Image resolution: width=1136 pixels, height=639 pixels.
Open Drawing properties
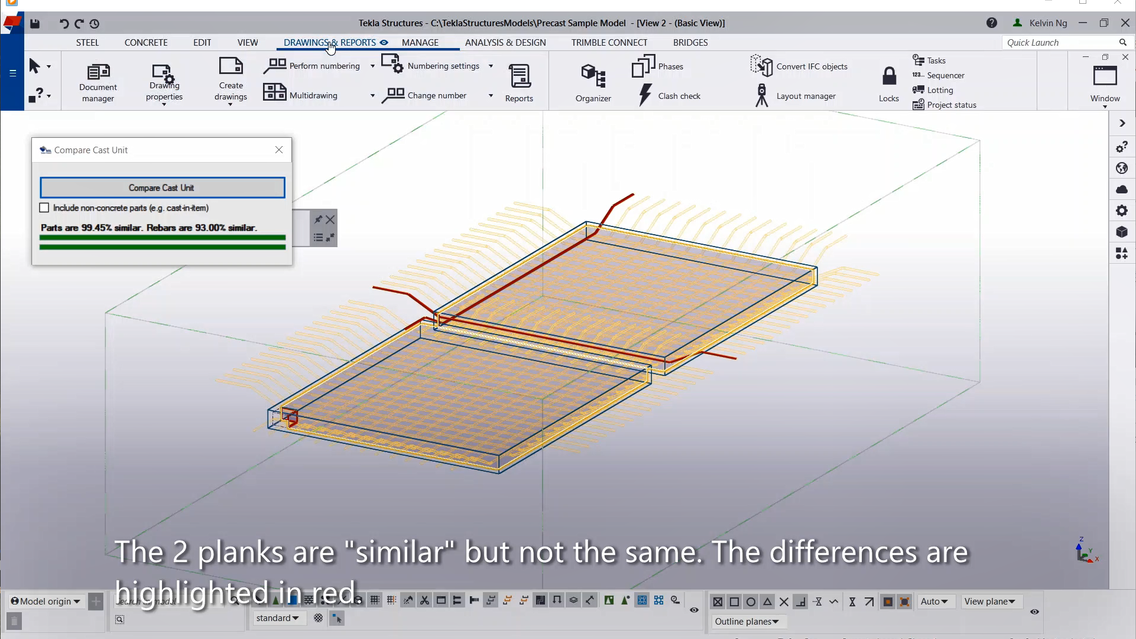(164, 83)
